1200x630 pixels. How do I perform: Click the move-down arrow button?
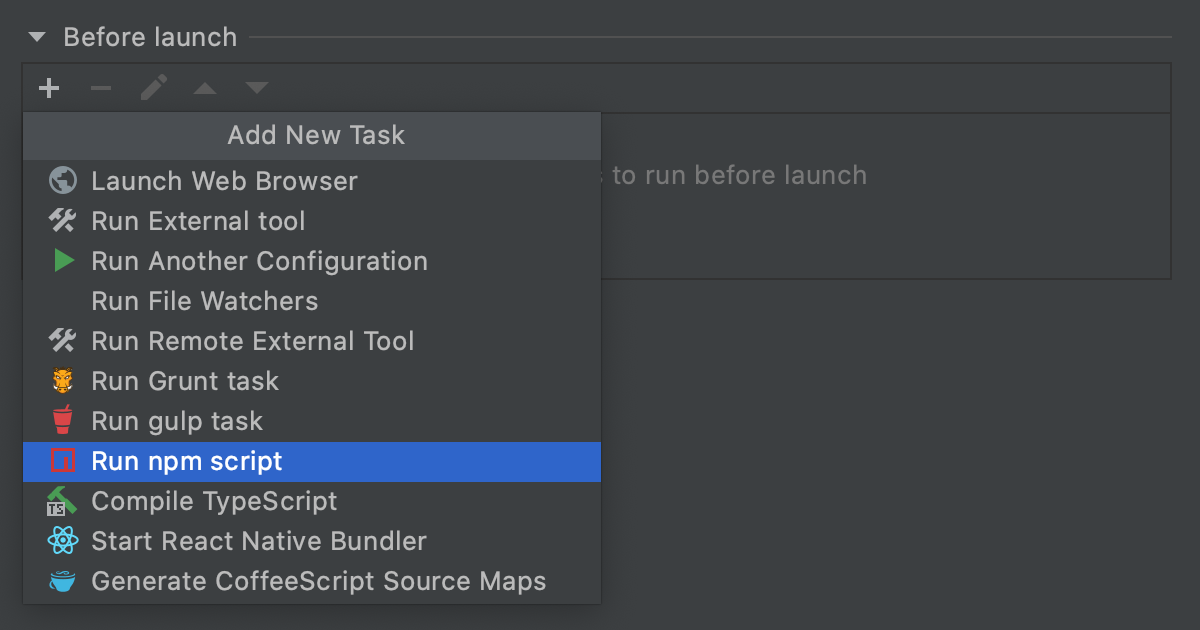pyautogui.click(x=256, y=88)
